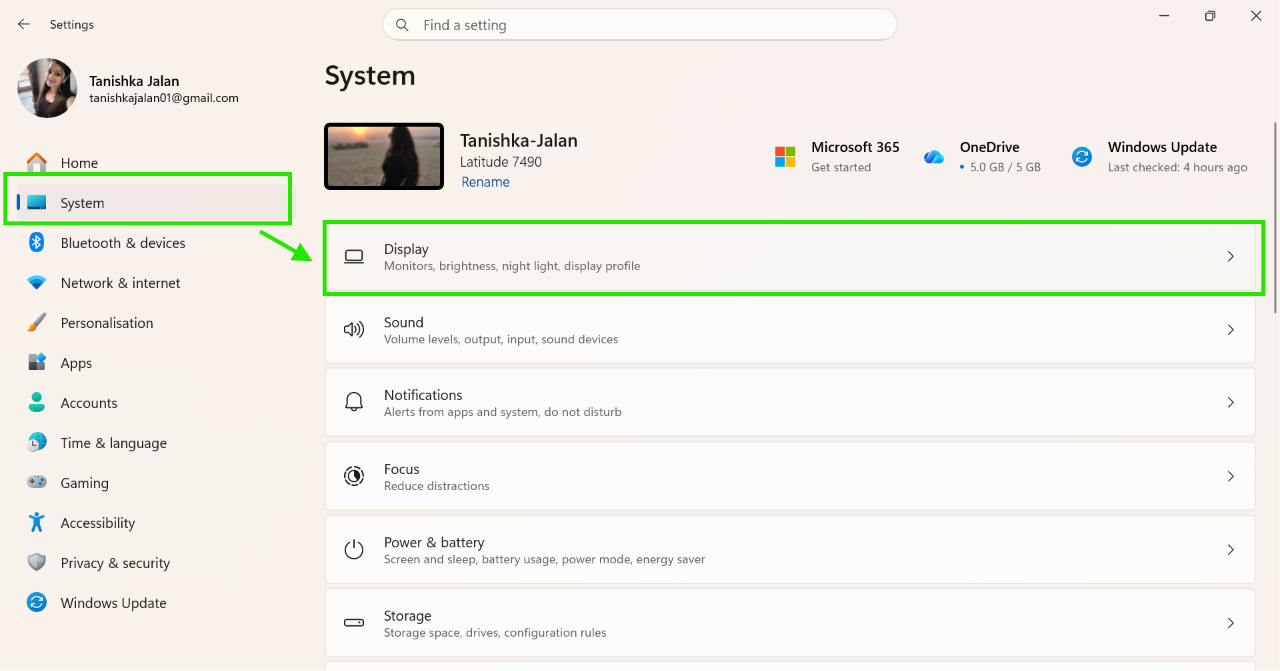Click the 'System' page heading
The image size is (1280, 671).
tap(370, 76)
